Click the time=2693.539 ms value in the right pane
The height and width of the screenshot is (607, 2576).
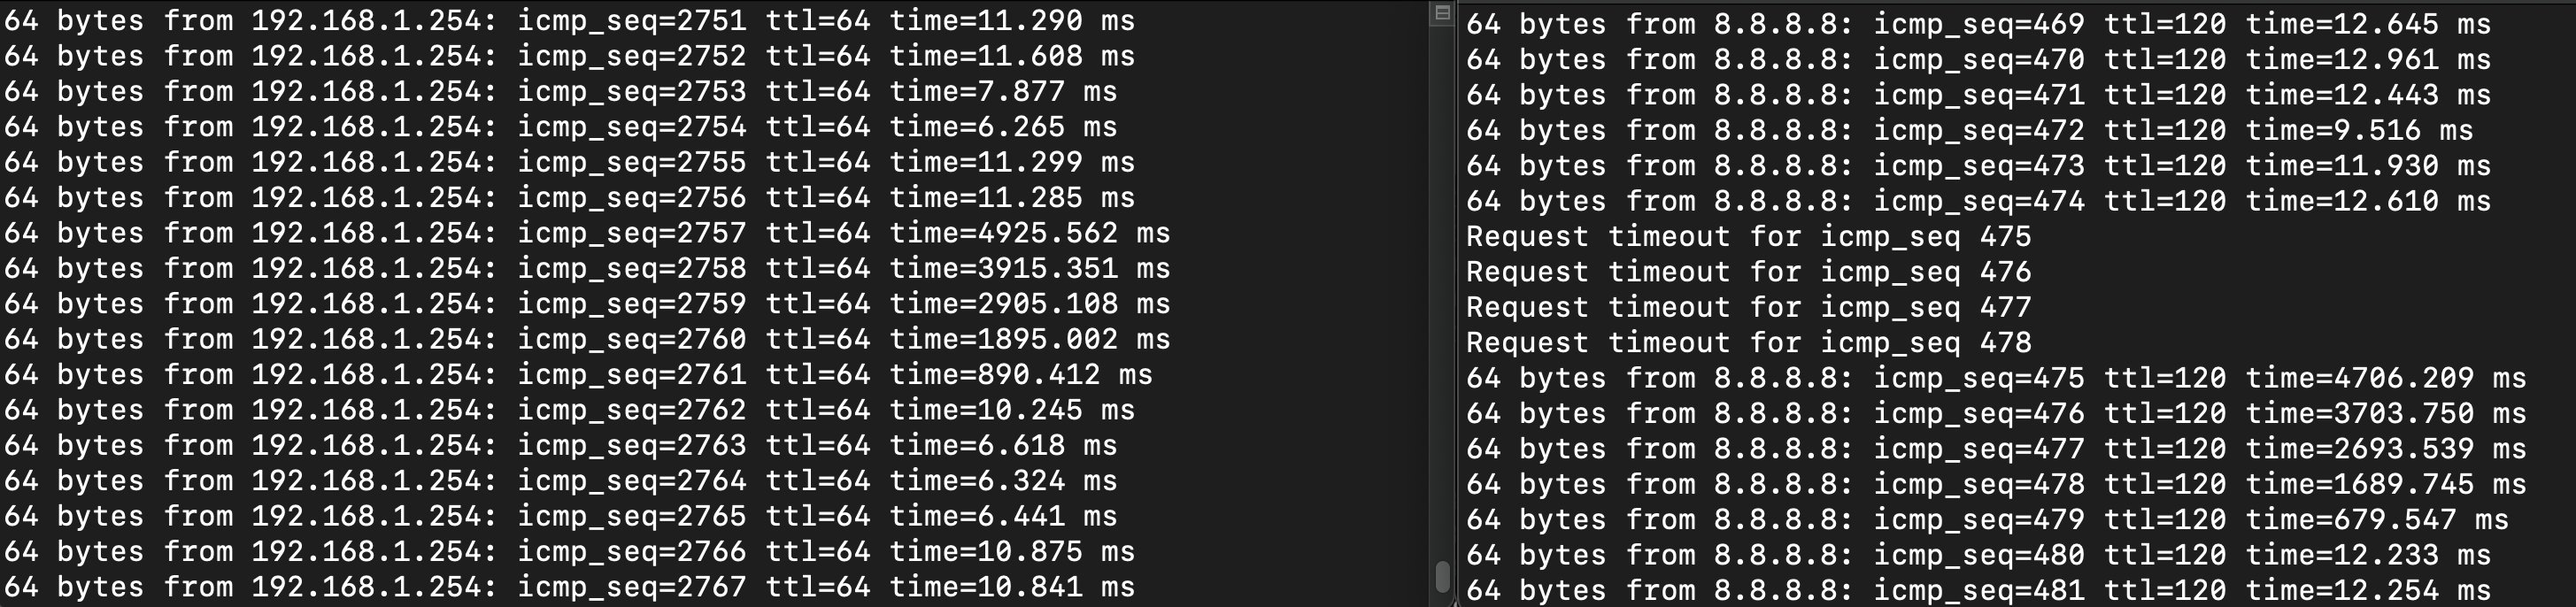click(x=2385, y=449)
